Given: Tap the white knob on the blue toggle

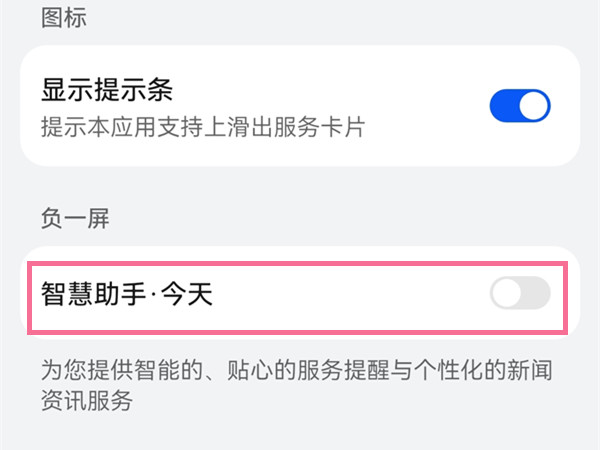Looking at the screenshot, I should (x=535, y=106).
